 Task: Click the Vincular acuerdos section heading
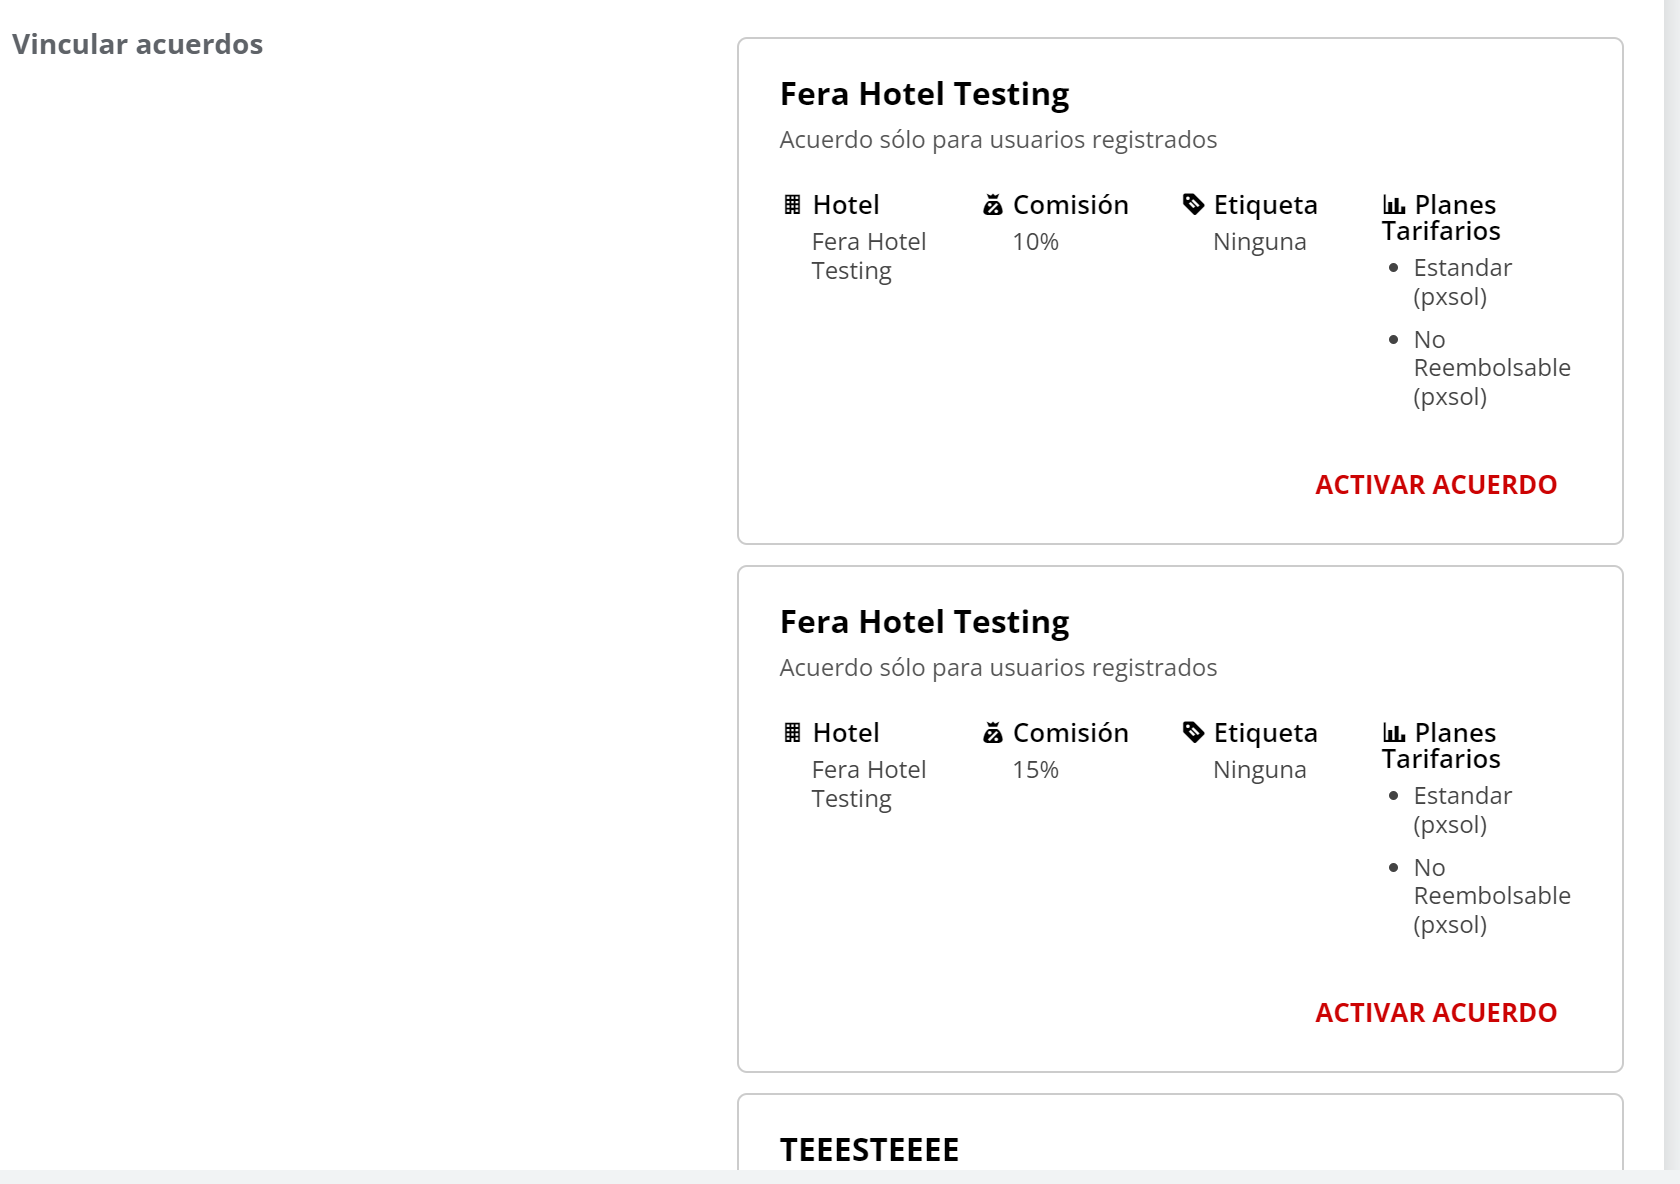tap(137, 44)
